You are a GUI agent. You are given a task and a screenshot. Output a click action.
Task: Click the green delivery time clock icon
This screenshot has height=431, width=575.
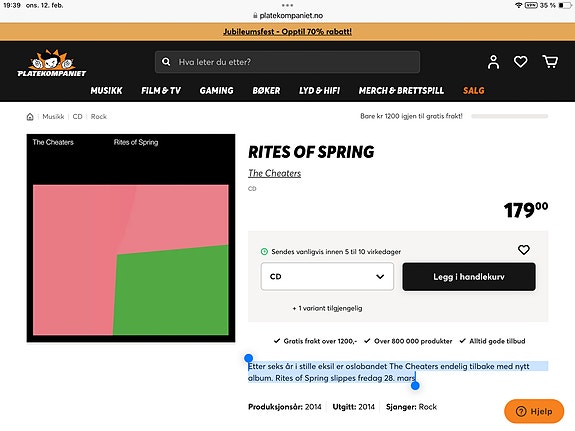(x=264, y=252)
